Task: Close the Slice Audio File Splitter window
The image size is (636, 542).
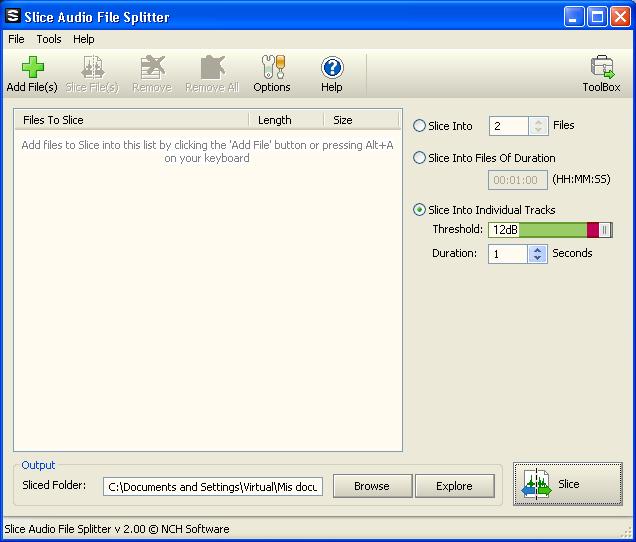Action: [x=621, y=17]
